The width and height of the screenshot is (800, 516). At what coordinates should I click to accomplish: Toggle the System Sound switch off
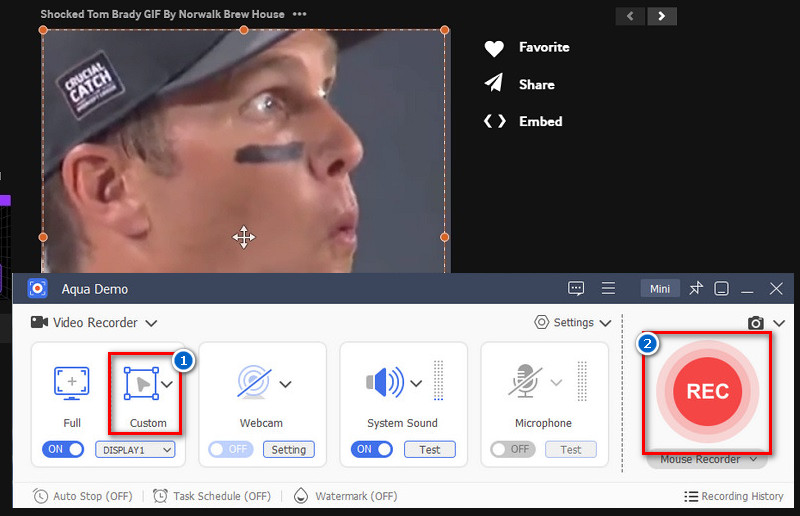372,450
